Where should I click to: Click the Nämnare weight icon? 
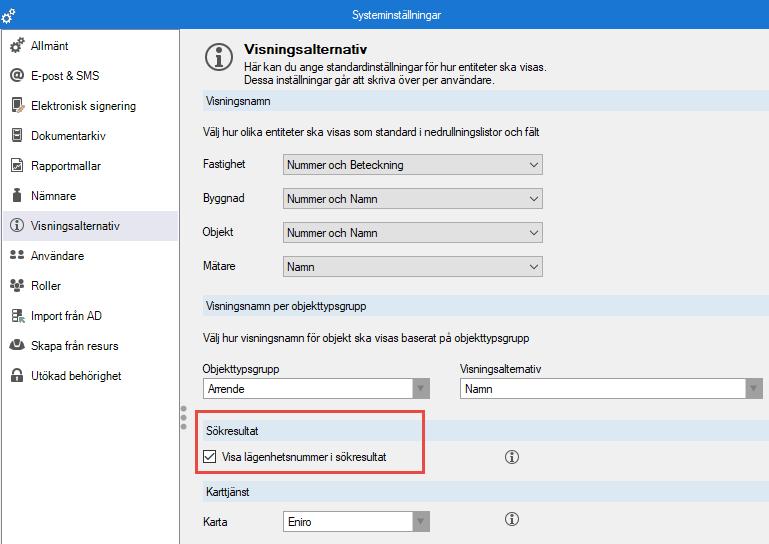(17, 196)
